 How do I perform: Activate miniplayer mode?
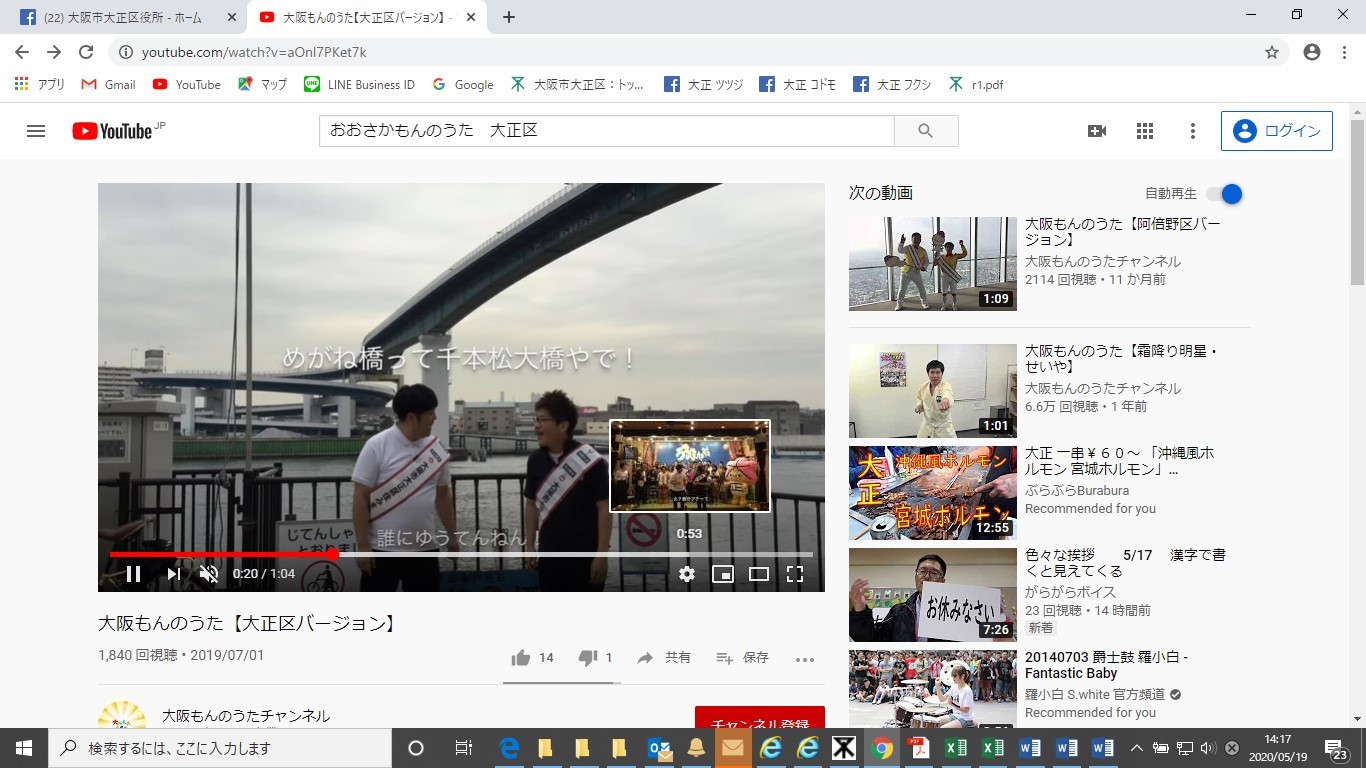[x=722, y=573]
